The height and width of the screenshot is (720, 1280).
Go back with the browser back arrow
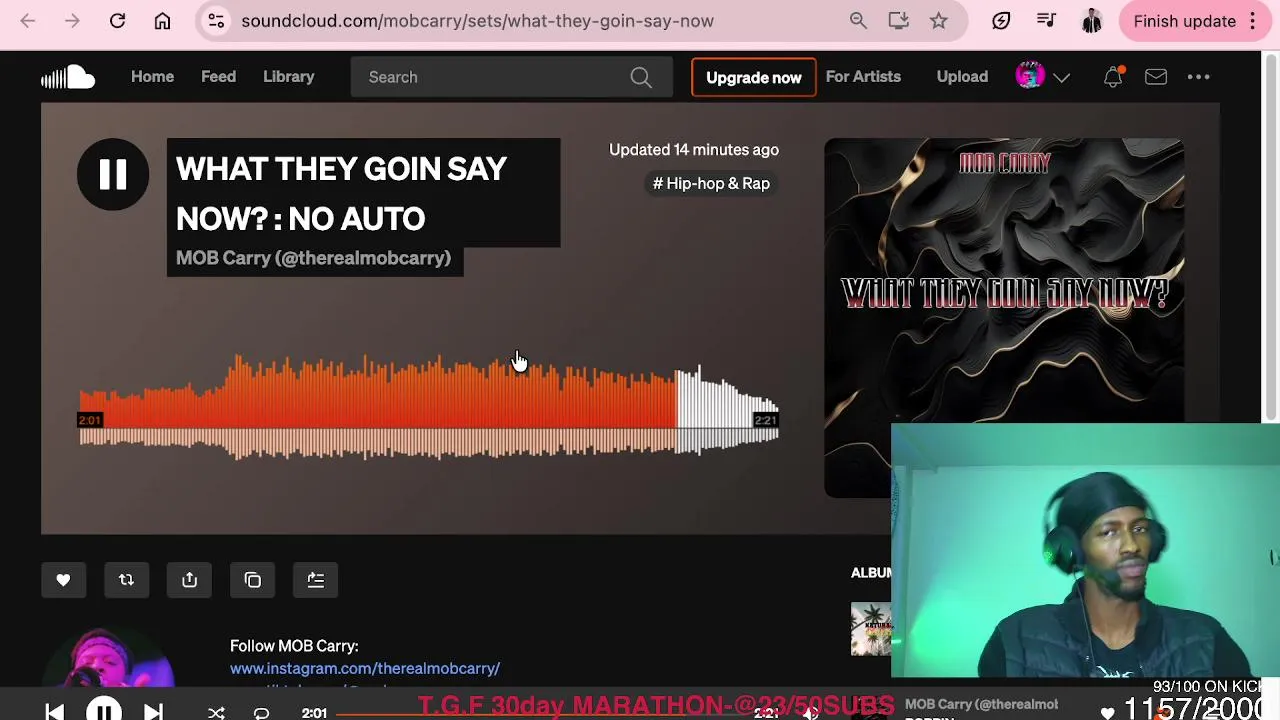[28, 21]
